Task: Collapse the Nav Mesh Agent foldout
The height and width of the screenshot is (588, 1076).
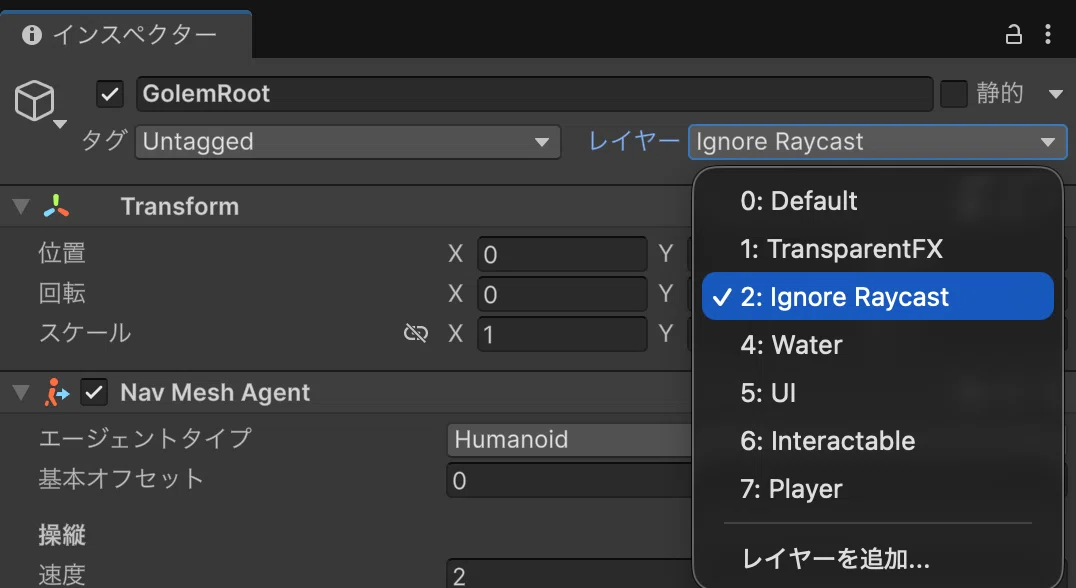Action: coord(21,392)
